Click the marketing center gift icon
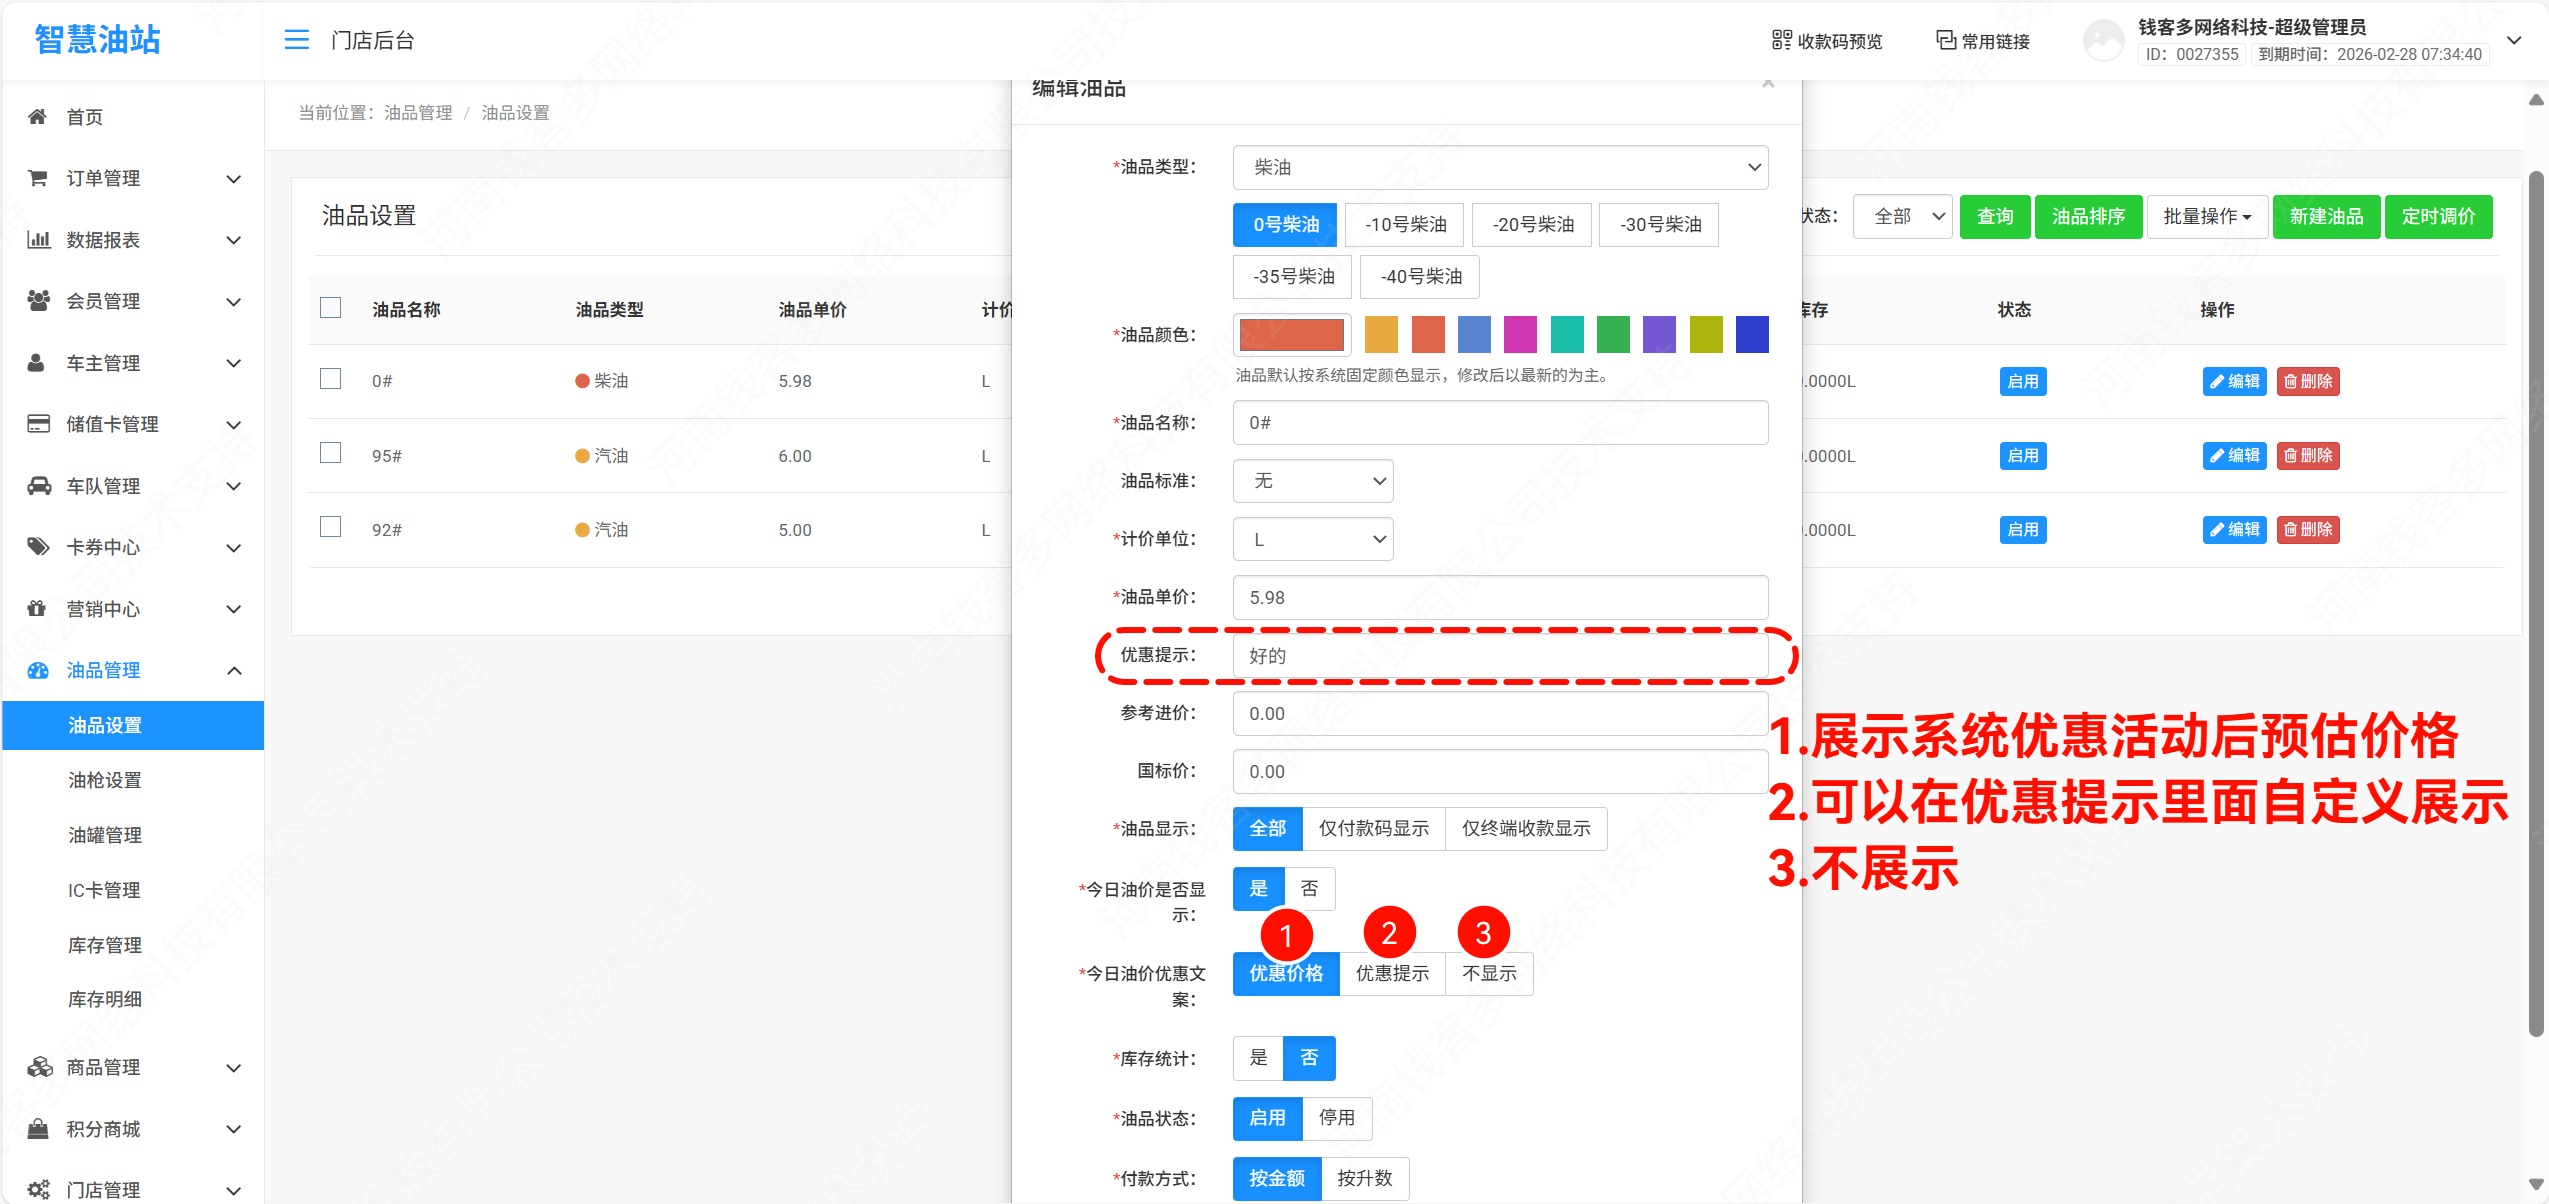Screen dimensions: 2549x1204 tap(38, 609)
